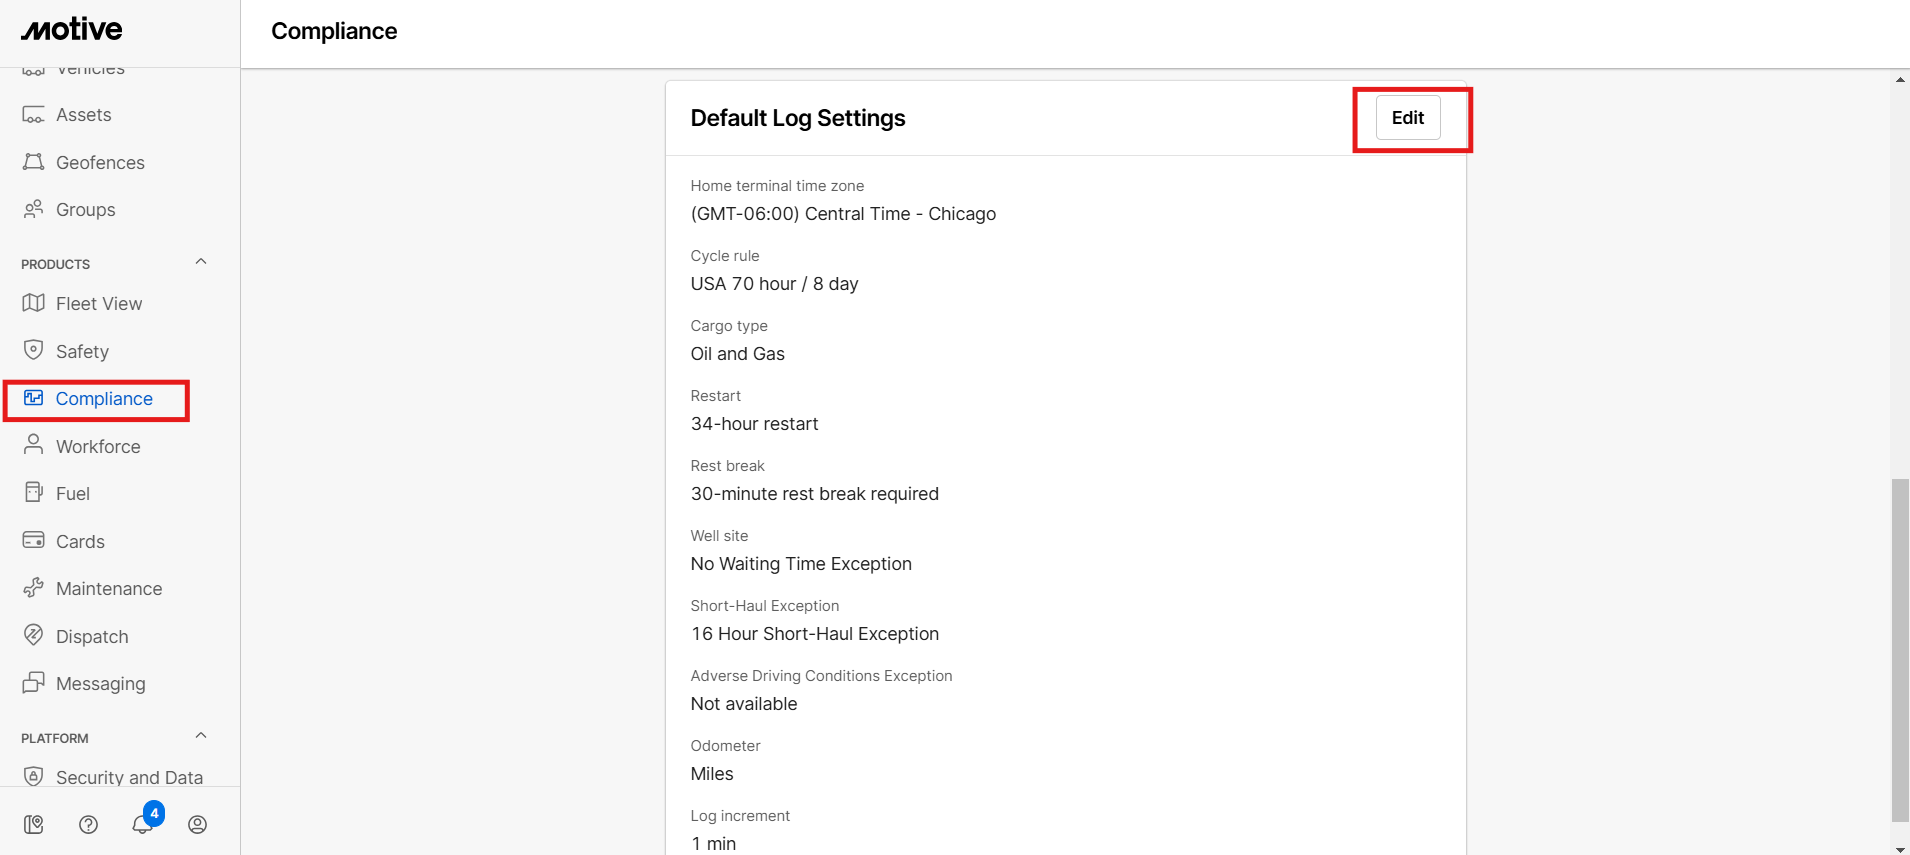Viewport: 1910px width, 855px height.
Task: Collapse the PRODUCTS section
Action: coord(201,262)
